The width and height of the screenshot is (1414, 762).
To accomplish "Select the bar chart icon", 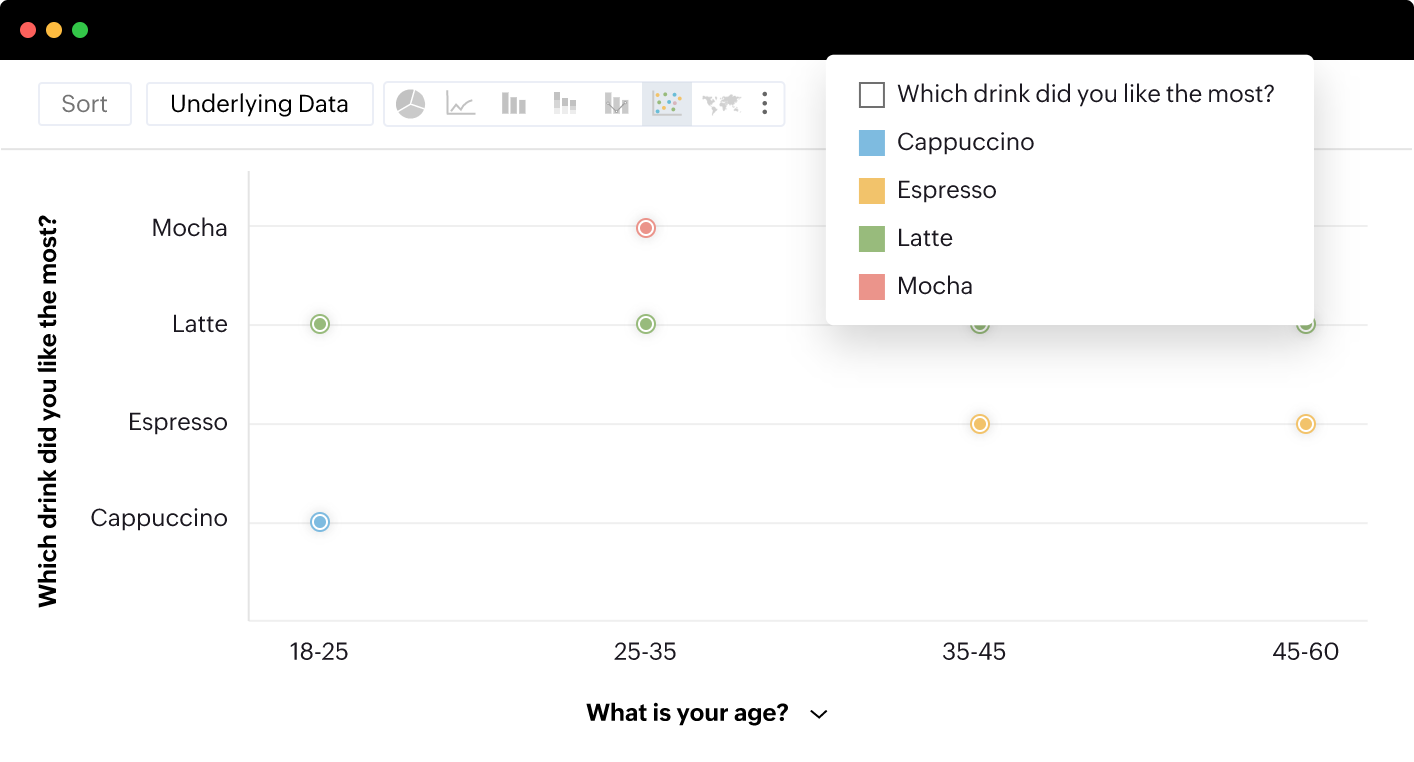I will click(514, 104).
